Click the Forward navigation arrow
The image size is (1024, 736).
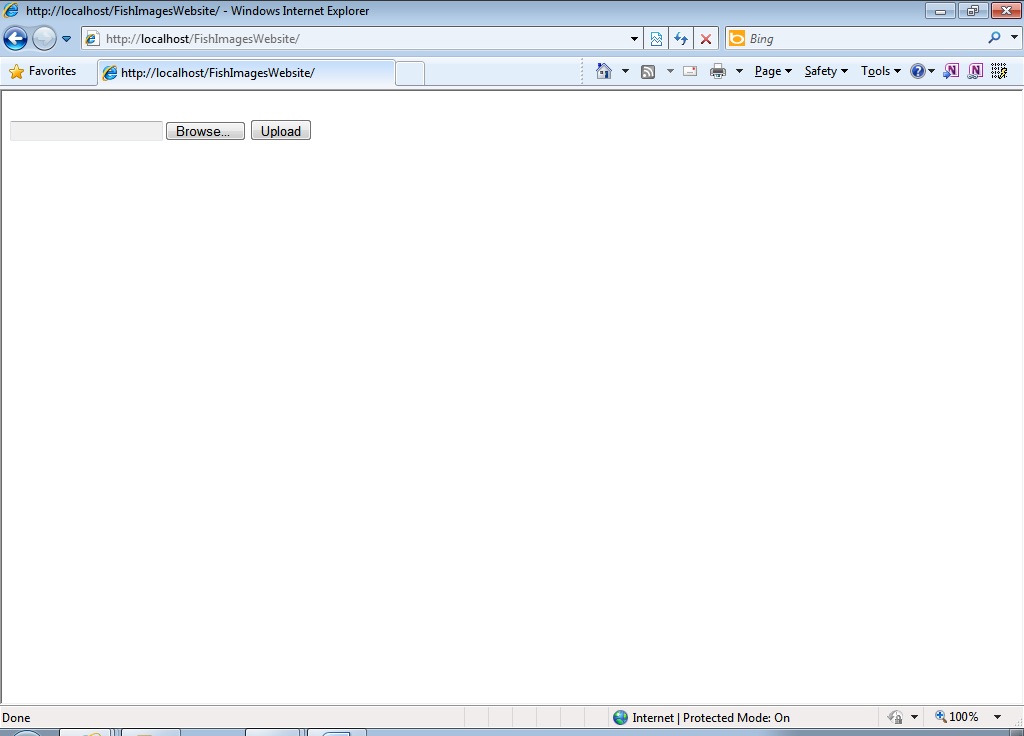point(44,39)
